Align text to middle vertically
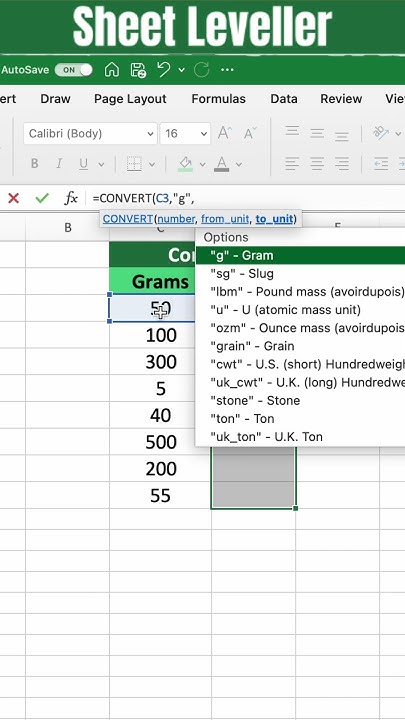The height and width of the screenshot is (720, 405). [317, 134]
